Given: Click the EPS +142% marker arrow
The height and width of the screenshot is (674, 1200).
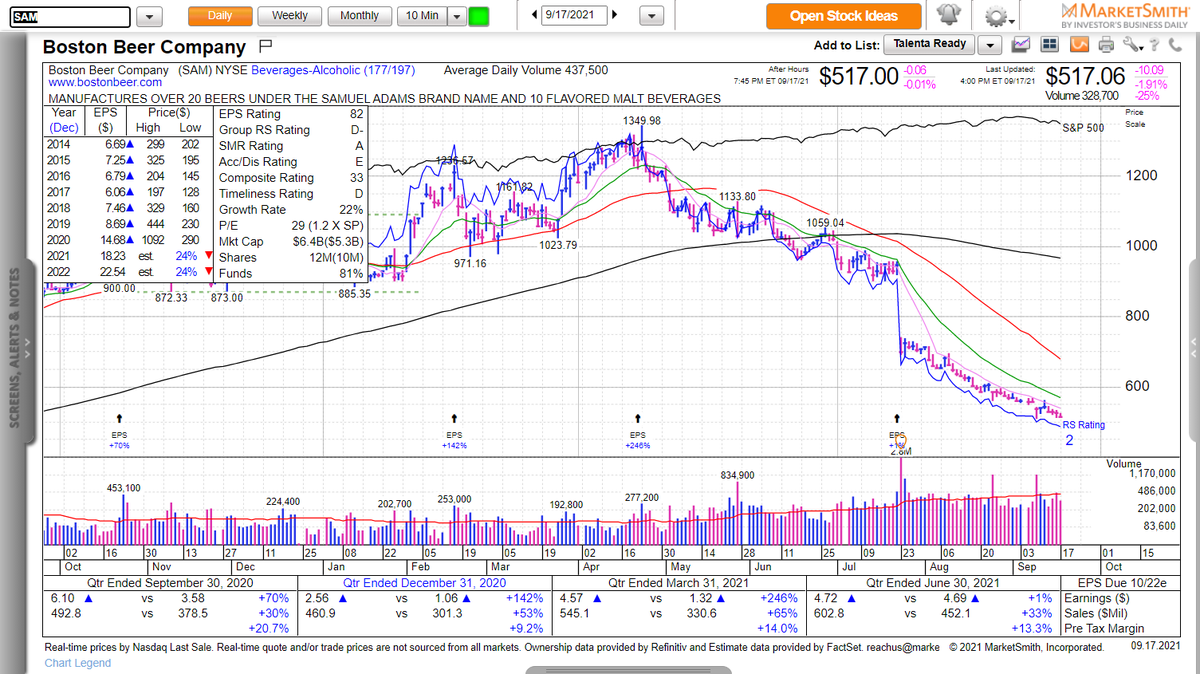Looking at the screenshot, I should pyautogui.click(x=455, y=417).
